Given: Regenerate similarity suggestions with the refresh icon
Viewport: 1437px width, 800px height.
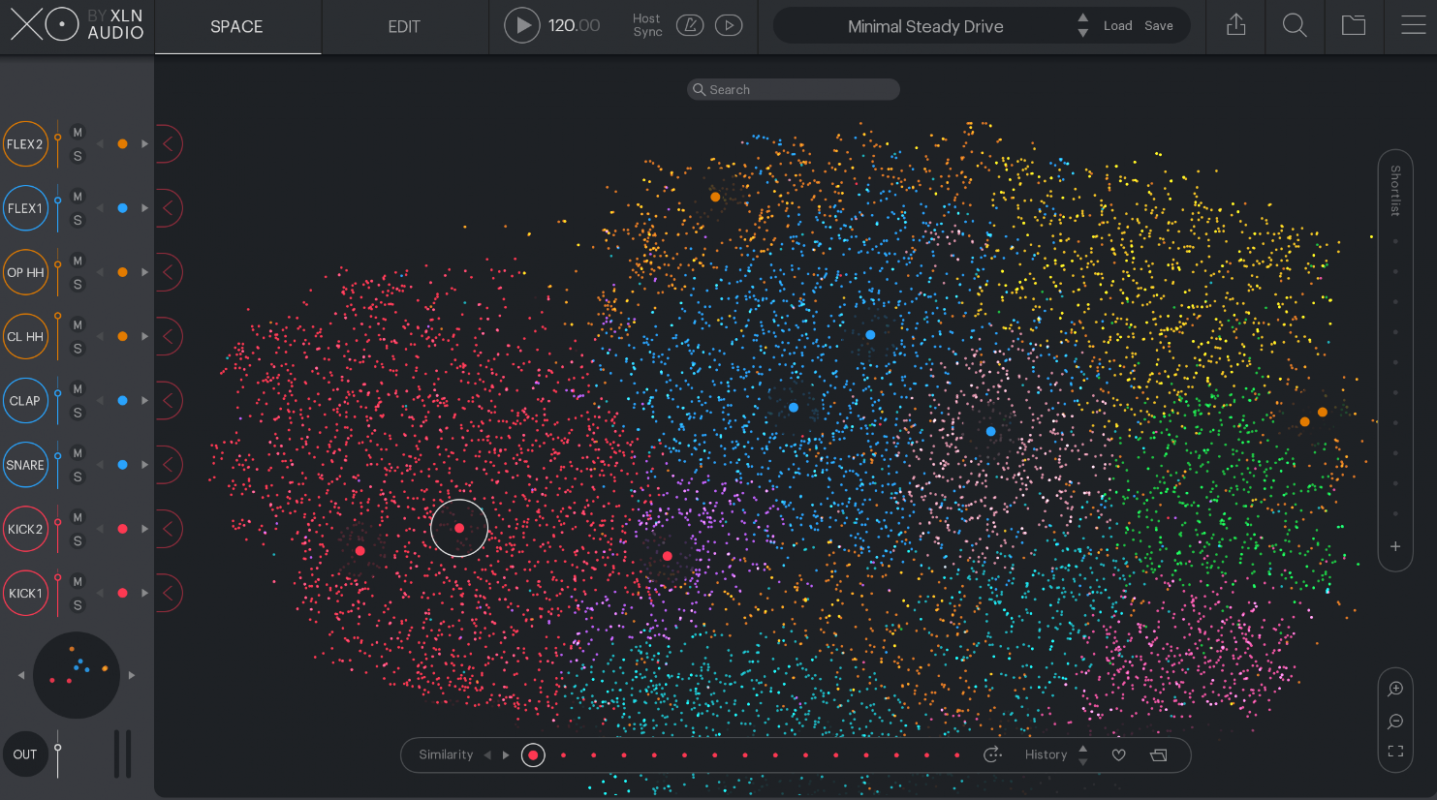Looking at the screenshot, I should point(993,755).
